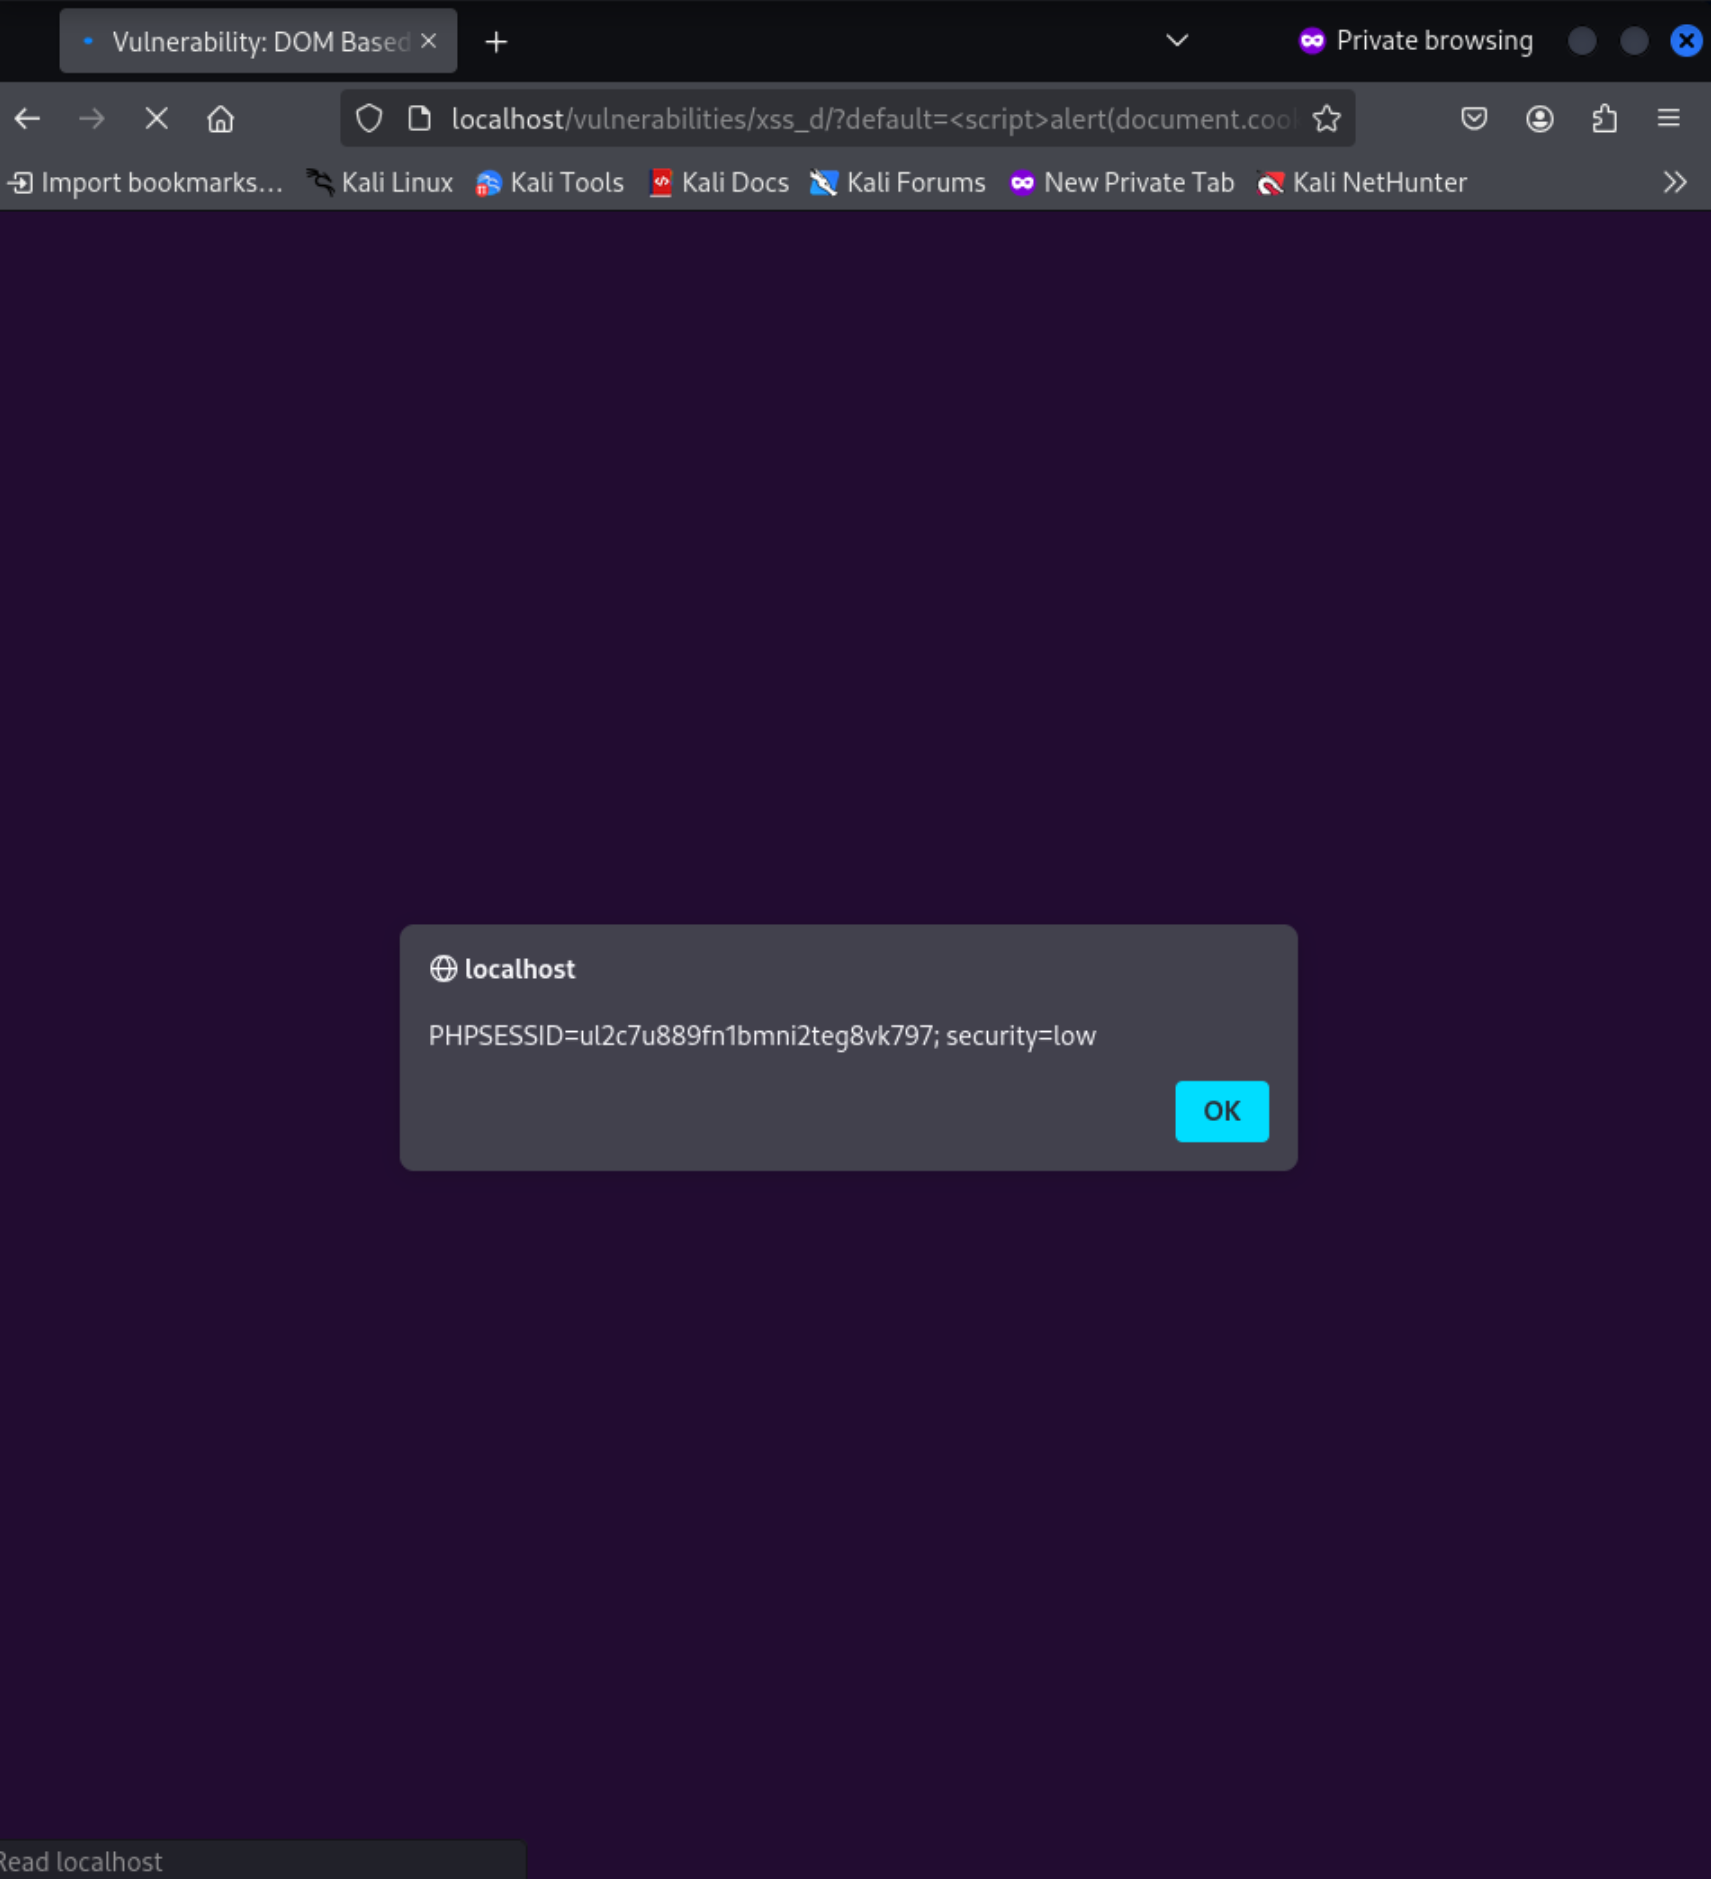Image resolution: width=1711 pixels, height=1879 pixels.
Task: Open a new tab
Action: pyautogui.click(x=496, y=42)
